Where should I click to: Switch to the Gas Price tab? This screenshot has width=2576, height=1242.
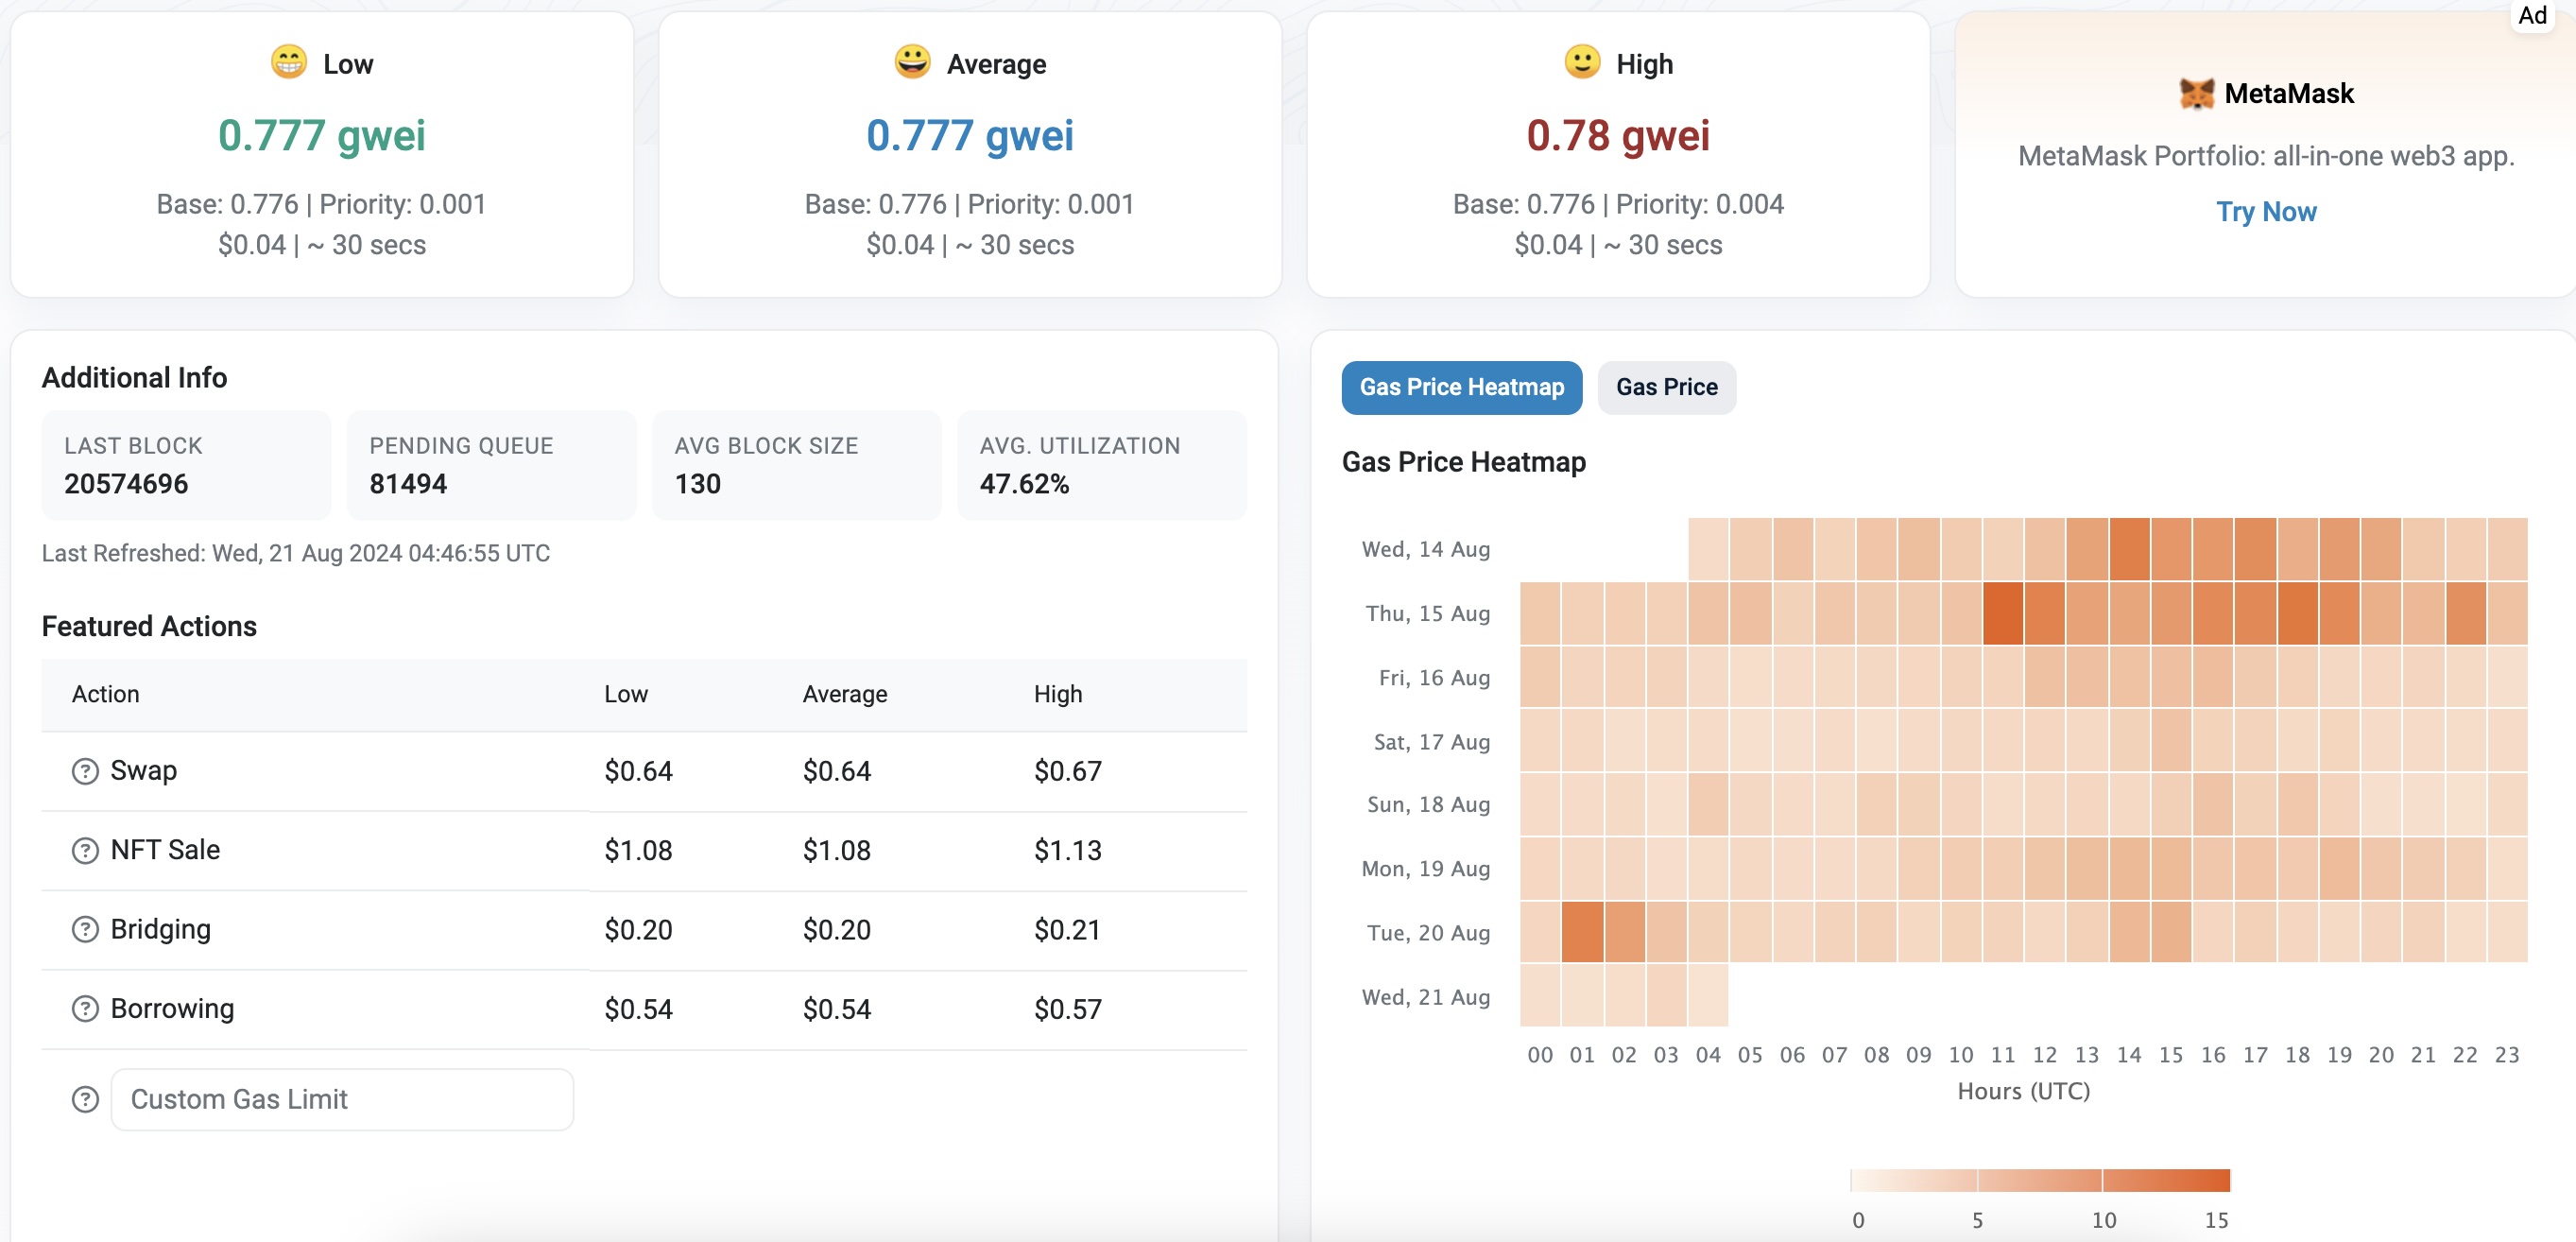[1666, 387]
